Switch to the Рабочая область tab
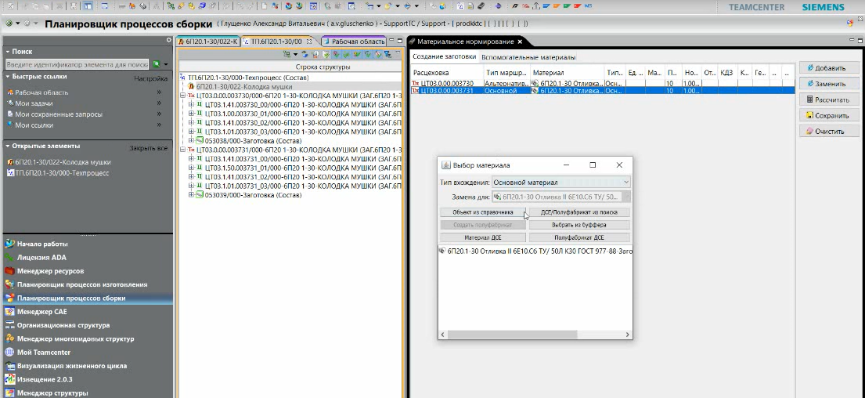The width and height of the screenshot is (865, 398). pos(354,41)
